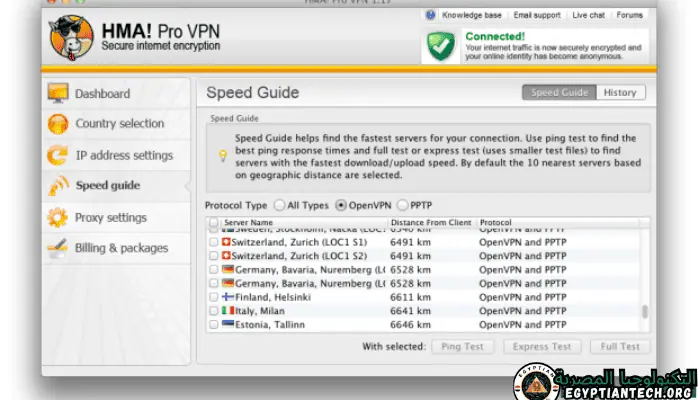This screenshot has width=698, height=400.
Task: Click the IP address settings icon
Action: pos(58,155)
